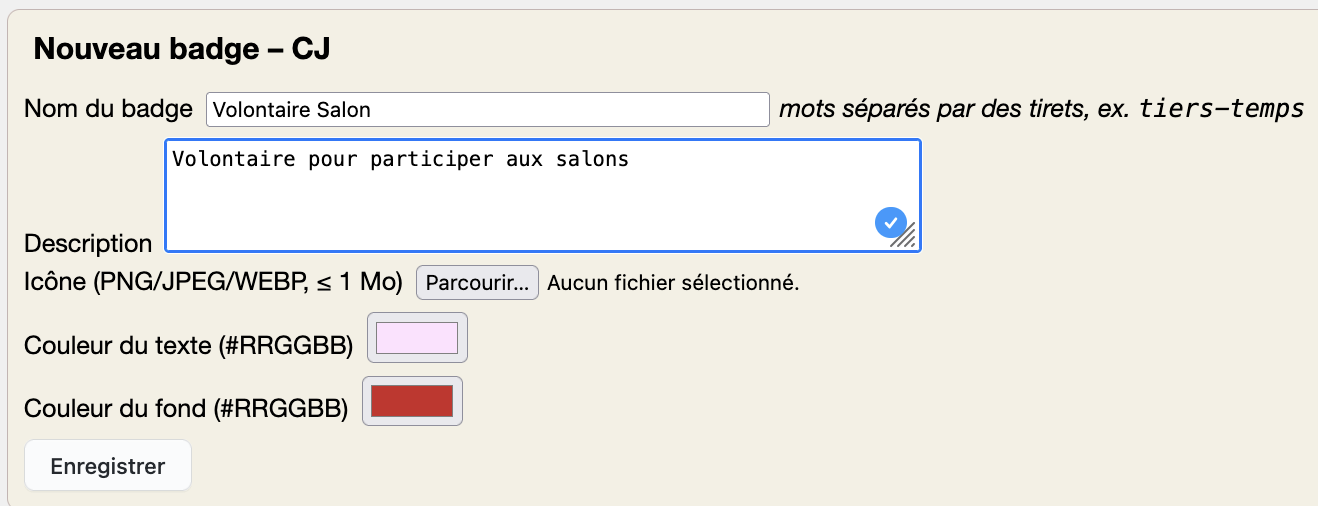Image resolution: width=1318 pixels, height=506 pixels.
Task: Click the textarea resize handle corner
Action: point(906,238)
